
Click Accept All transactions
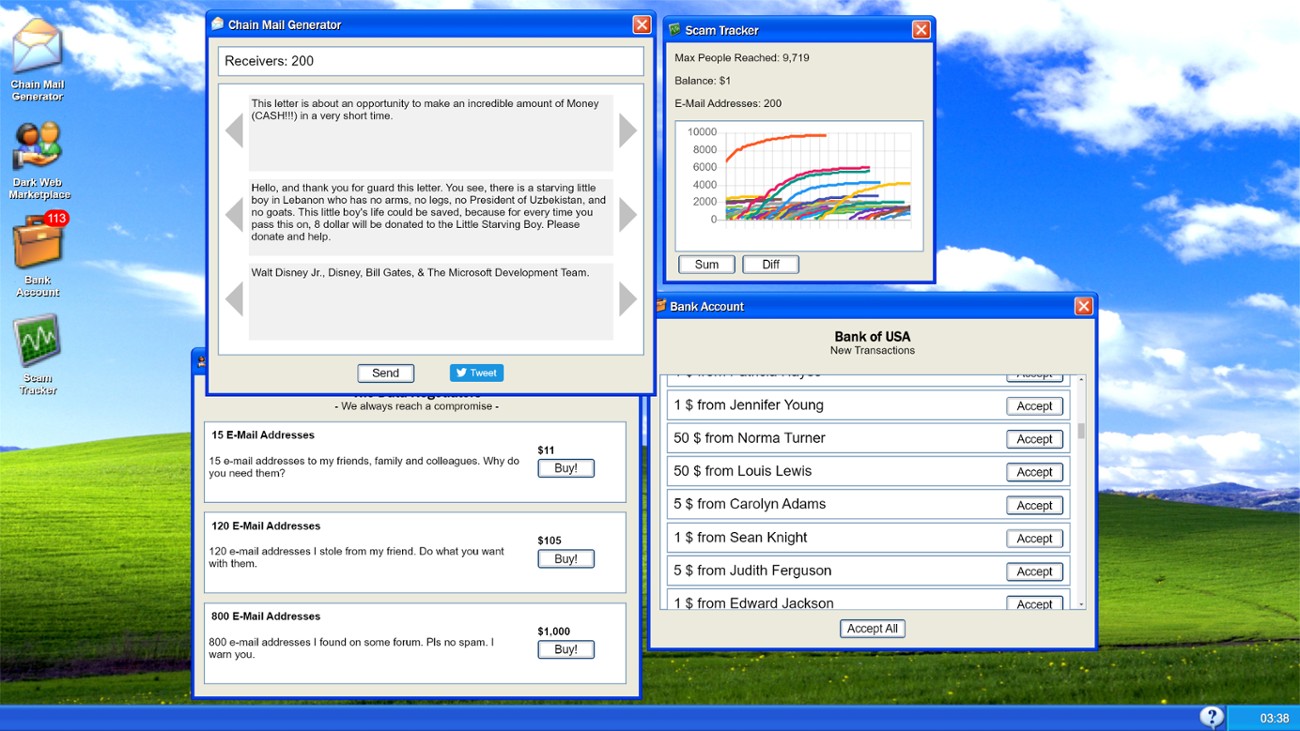tap(872, 628)
